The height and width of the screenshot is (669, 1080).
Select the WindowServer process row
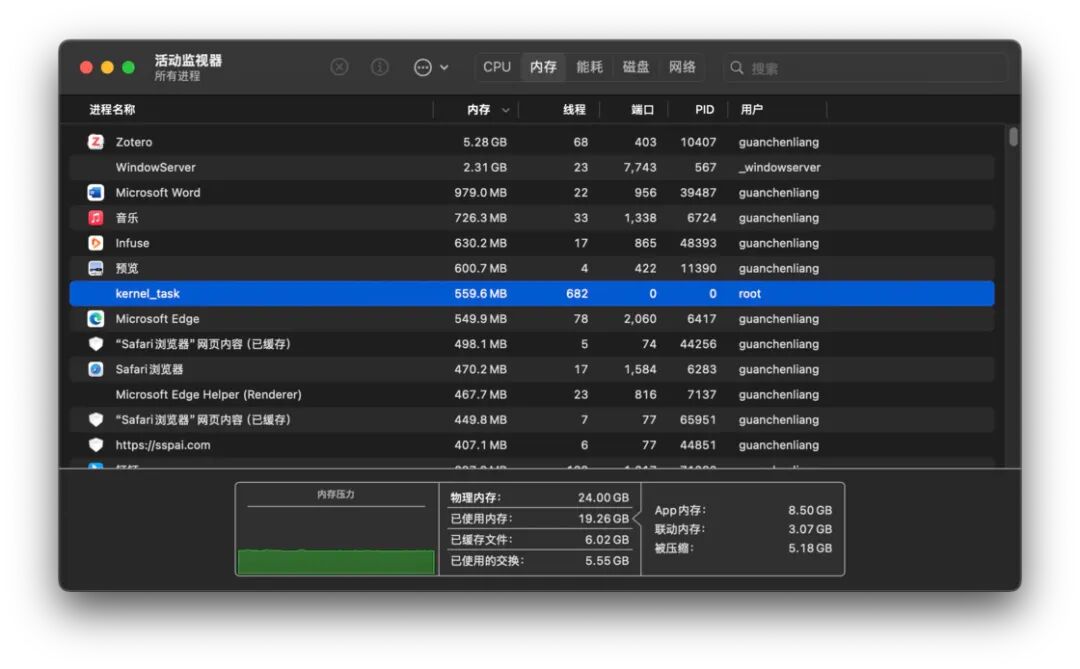click(532, 167)
